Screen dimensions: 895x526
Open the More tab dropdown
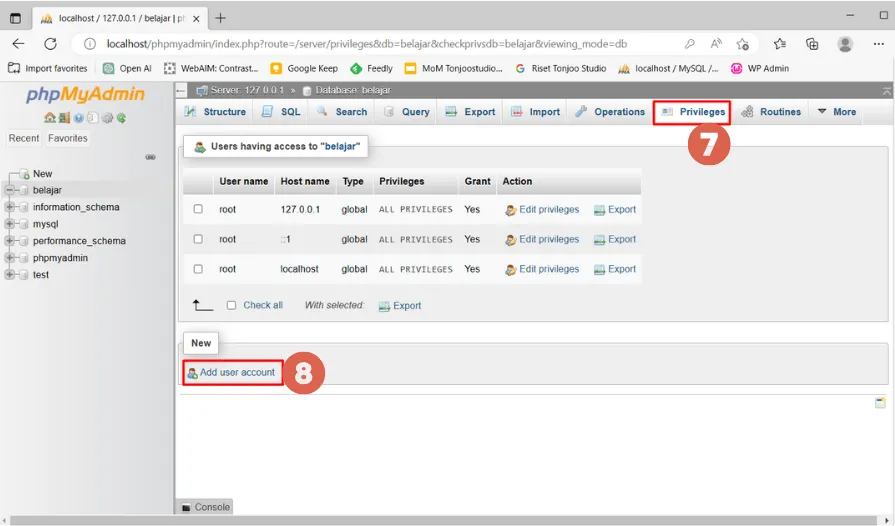(x=837, y=112)
